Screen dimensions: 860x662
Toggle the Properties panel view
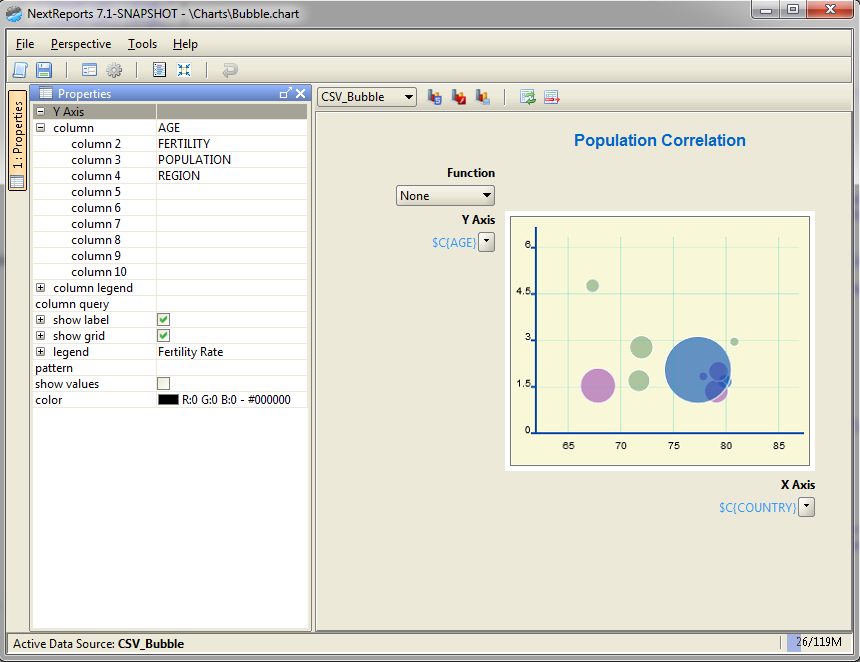point(89,70)
